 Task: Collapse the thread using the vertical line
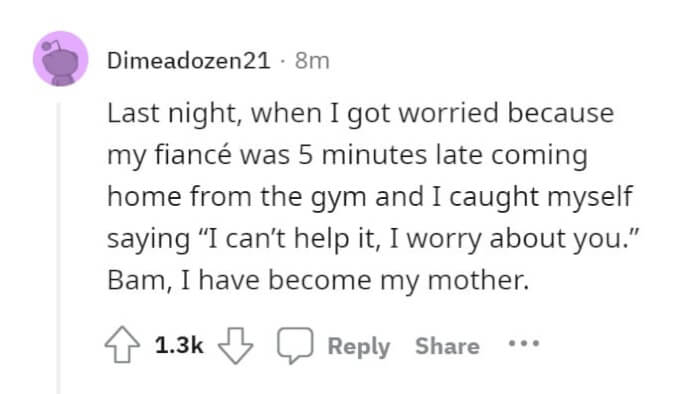pyautogui.click(x=58, y=248)
